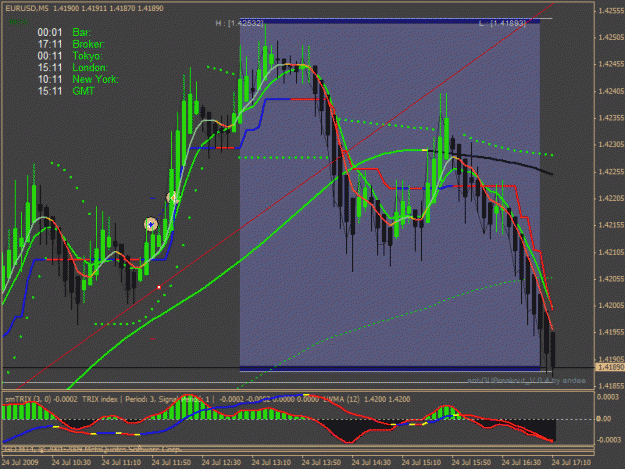The height and width of the screenshot is (469, 625).
Task: Click the 24 Jul 13:10 time axis label
Action: tap(271, 463)
